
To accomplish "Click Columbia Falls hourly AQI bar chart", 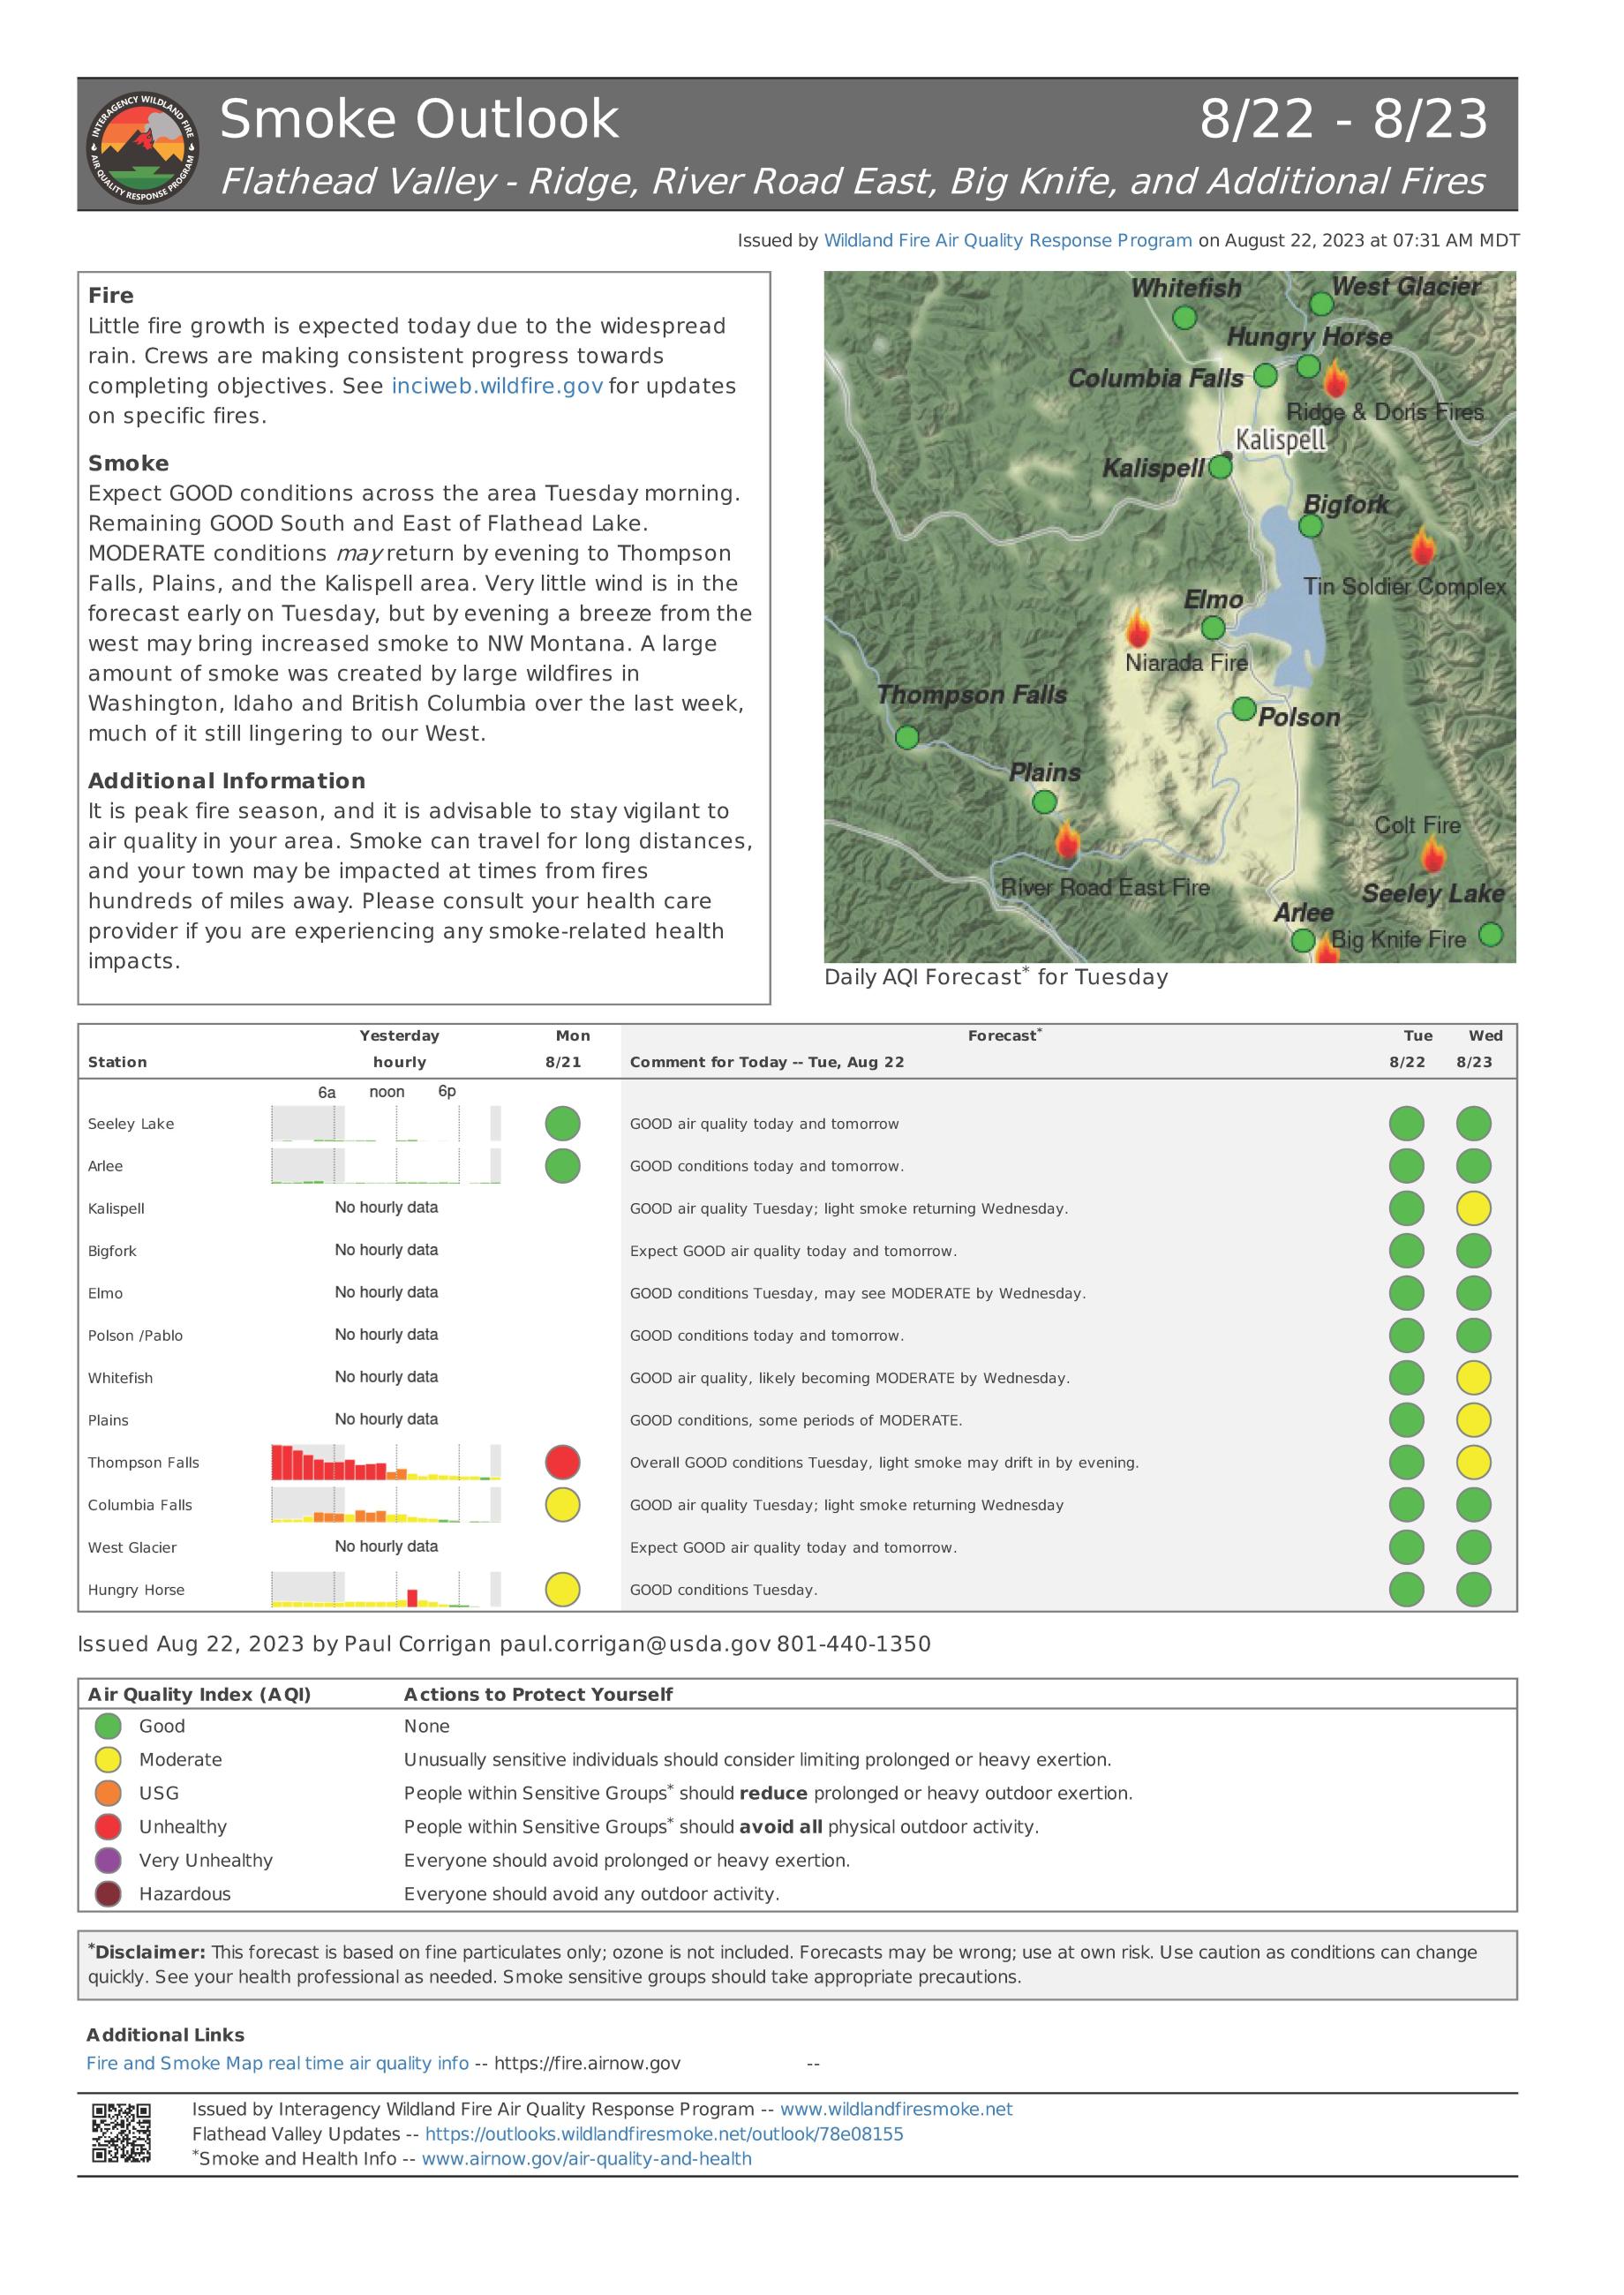I will (386, 1505).
